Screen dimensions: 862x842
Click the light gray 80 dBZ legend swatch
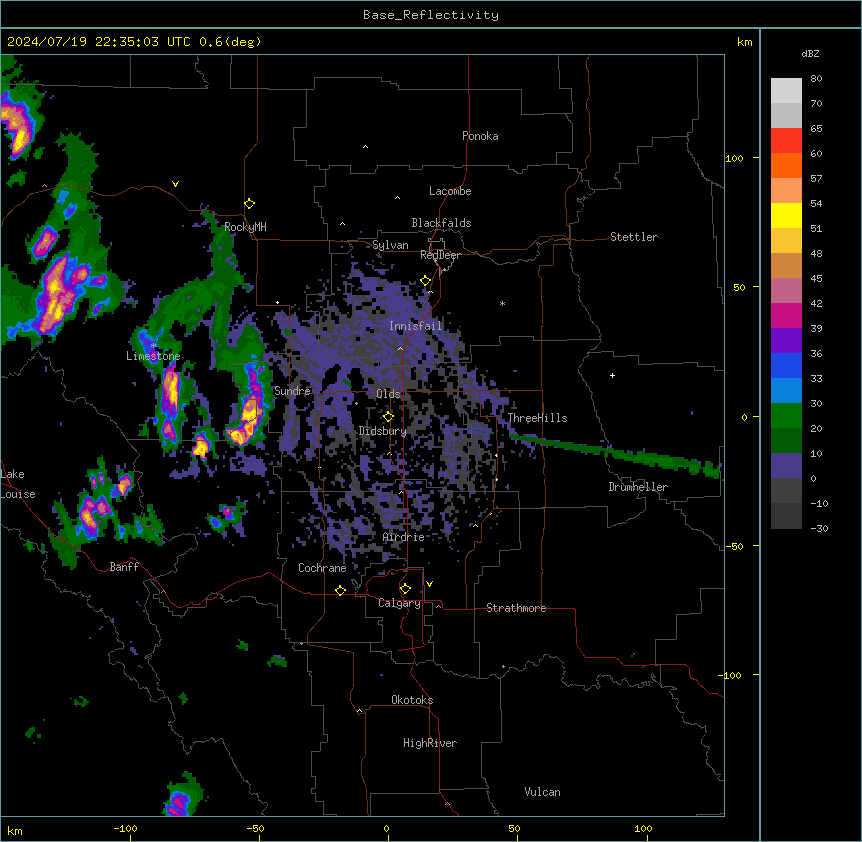coord(786,91)
